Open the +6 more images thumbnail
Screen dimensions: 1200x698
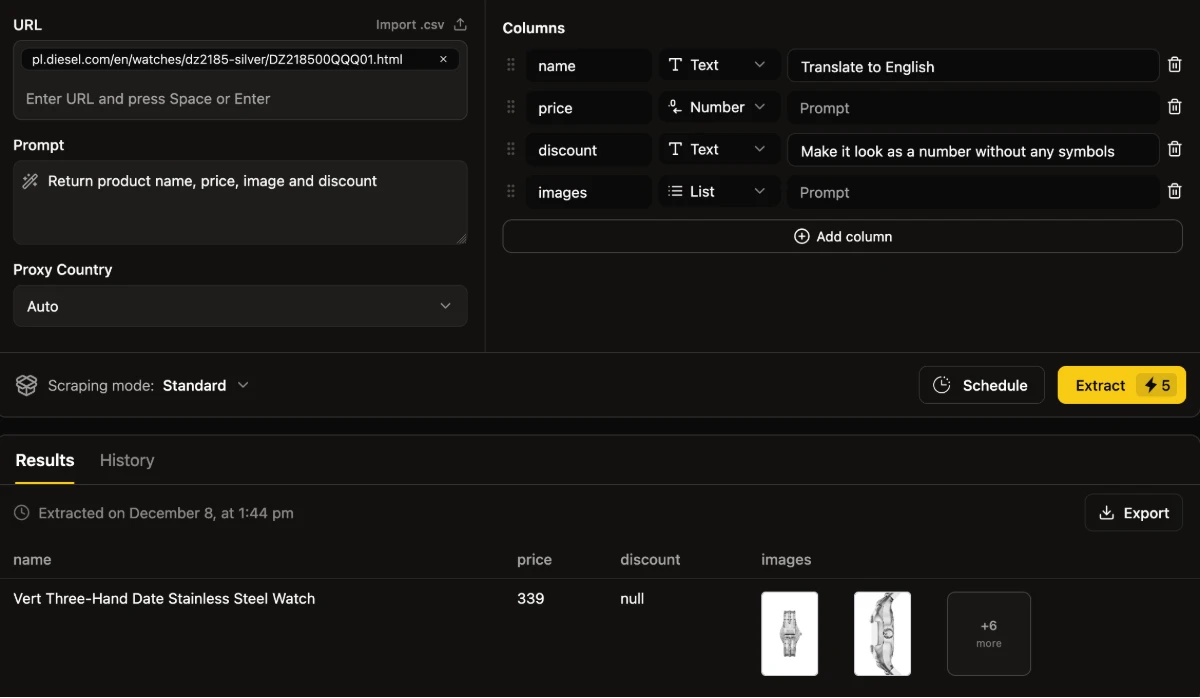[x=988, y=634]
